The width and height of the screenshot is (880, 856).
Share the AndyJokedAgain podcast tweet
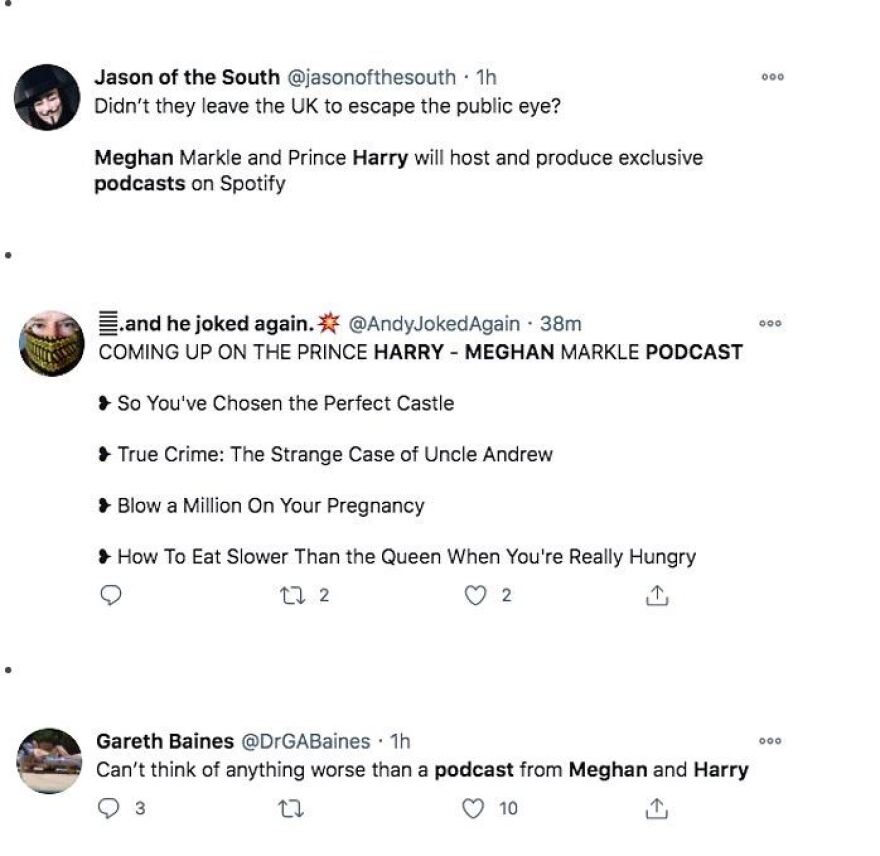(x=656, y=596)
